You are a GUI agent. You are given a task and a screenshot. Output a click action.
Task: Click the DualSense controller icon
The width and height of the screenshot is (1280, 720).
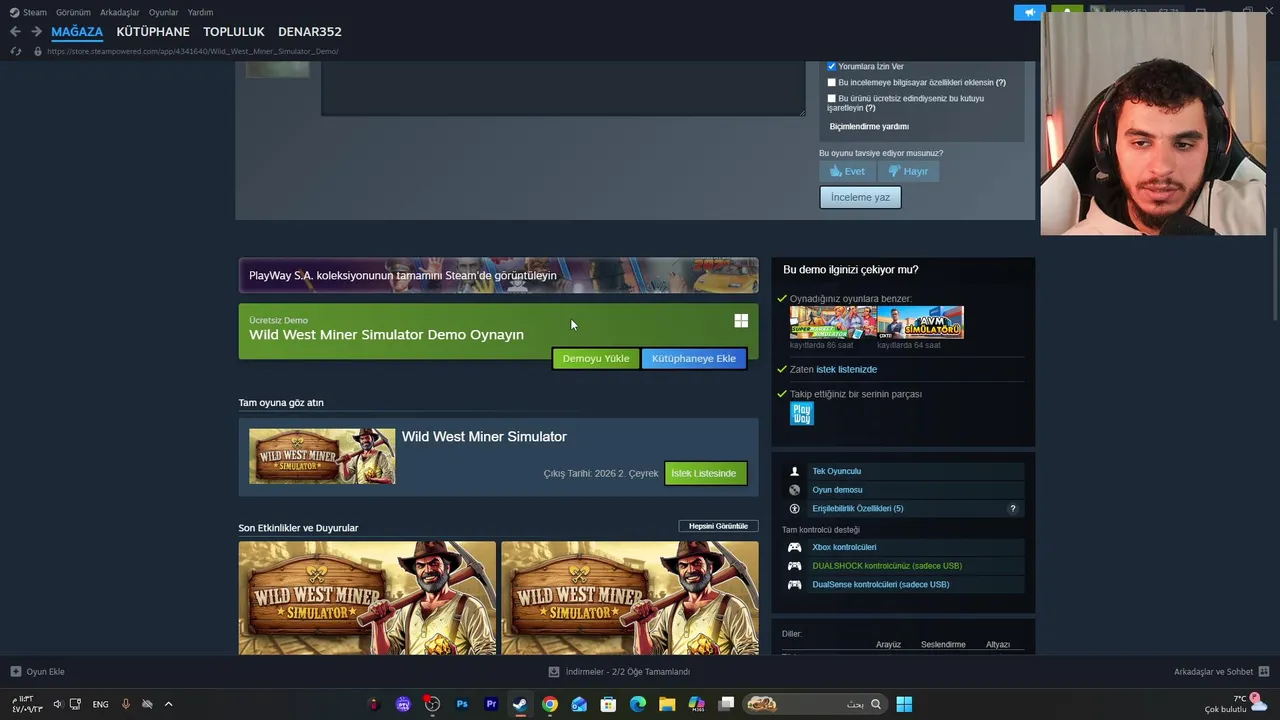pyautogui.click(x=795, y=585)
